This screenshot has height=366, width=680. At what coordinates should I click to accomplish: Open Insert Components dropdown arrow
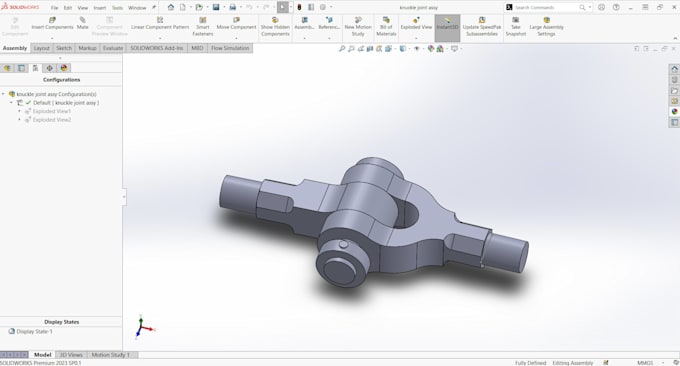pyautogui.click(x=52, y=38)
